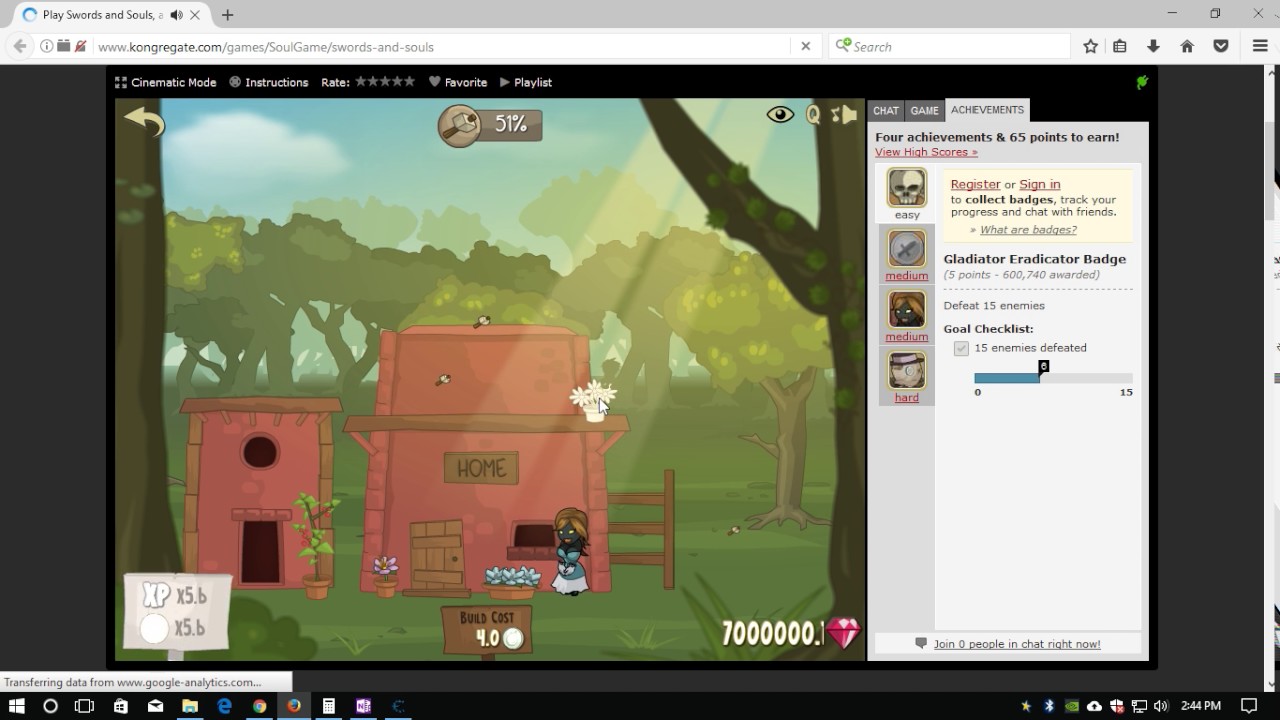Image resolution: width=1280 pixels, height=720 pixels.
Task: Open a new browser tab
Action: [x=228, y=15]
